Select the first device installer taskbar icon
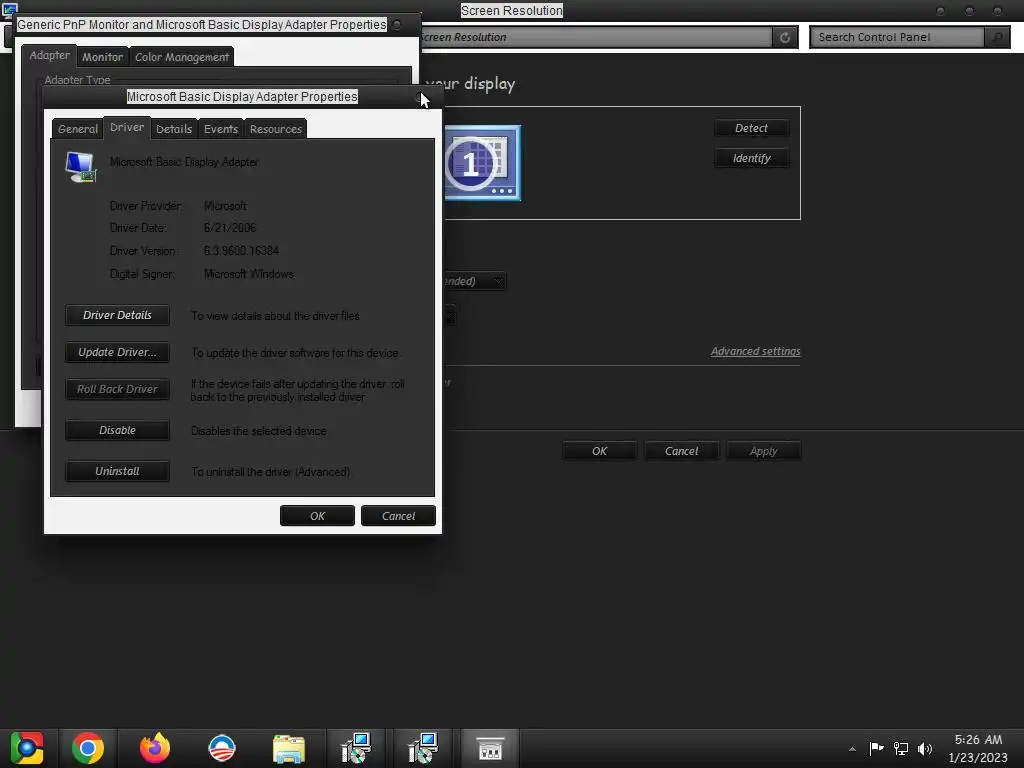This screenshot has height=768, width=1024. coord(356,748)
